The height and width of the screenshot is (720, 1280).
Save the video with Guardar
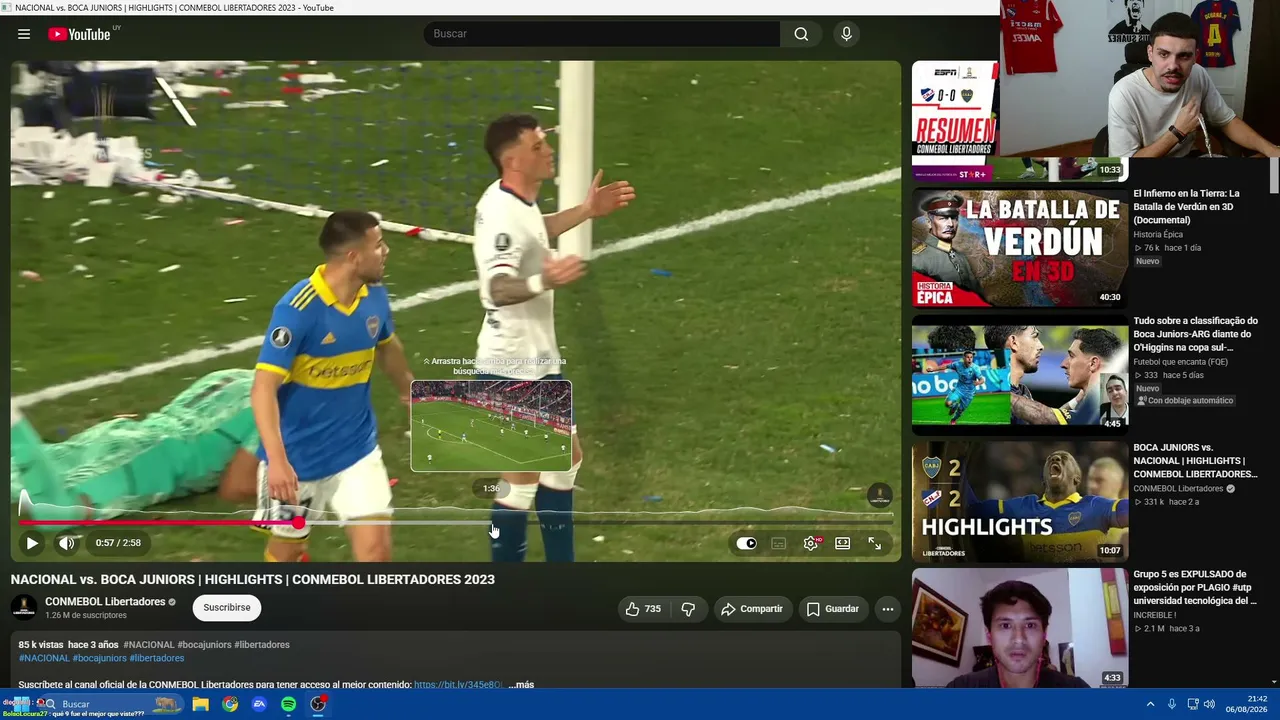[x=833, y=609]
